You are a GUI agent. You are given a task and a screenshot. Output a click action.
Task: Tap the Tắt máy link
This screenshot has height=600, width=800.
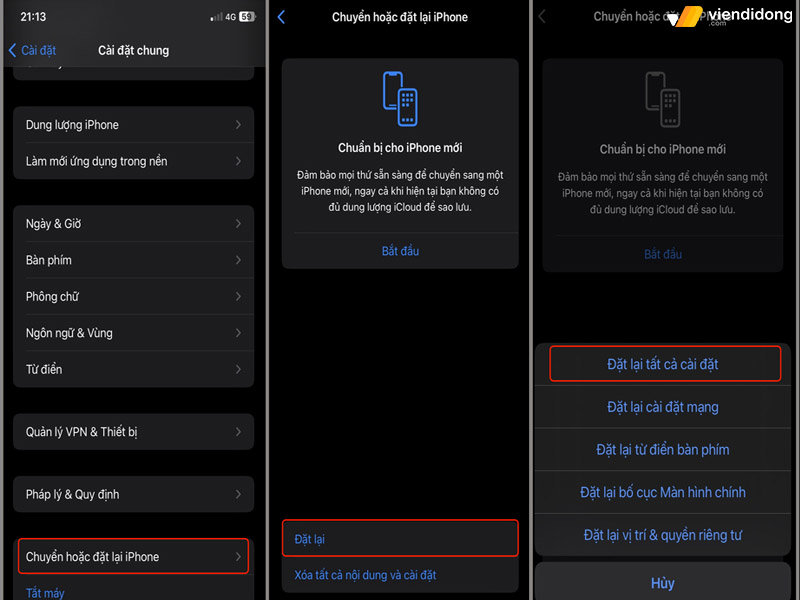pyautogui.click(x=45, y=593)
